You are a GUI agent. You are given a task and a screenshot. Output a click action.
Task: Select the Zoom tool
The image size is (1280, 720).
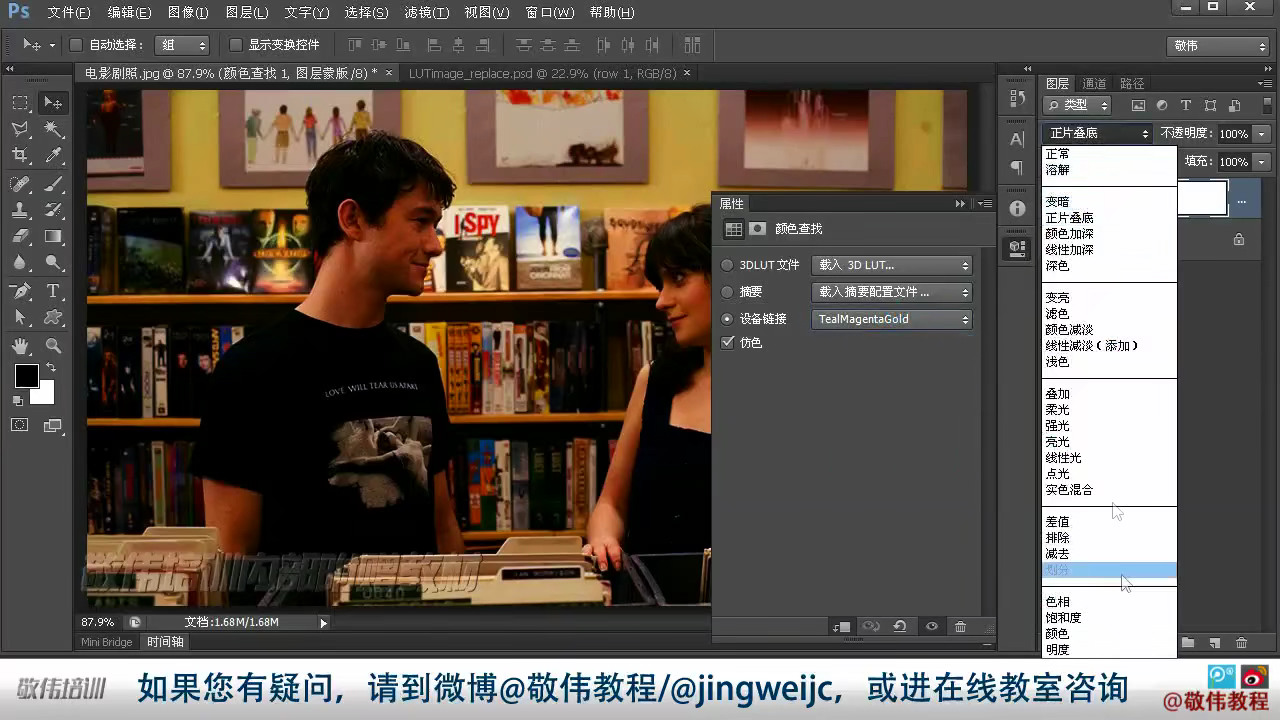click(53, 346)
